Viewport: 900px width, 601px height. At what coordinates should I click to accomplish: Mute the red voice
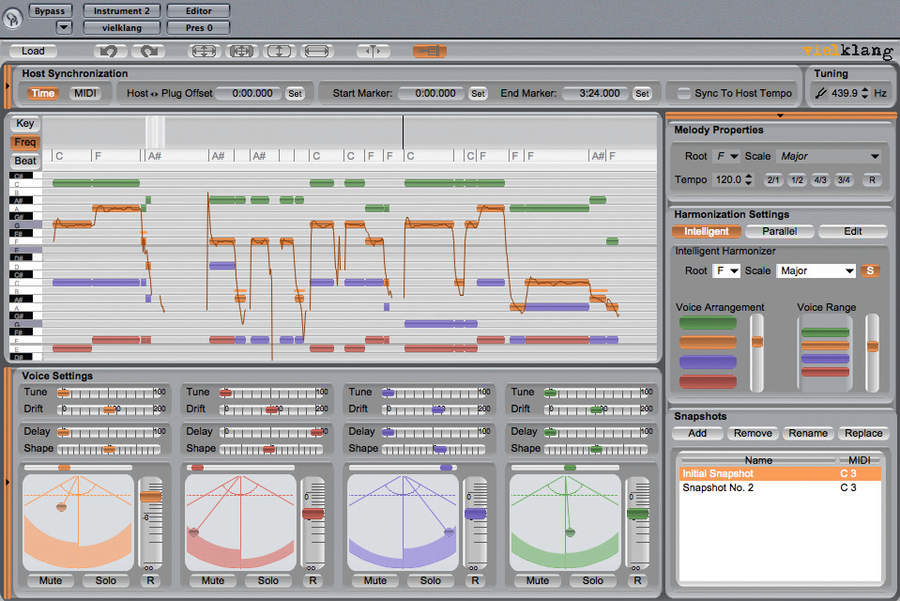point(213,580)
